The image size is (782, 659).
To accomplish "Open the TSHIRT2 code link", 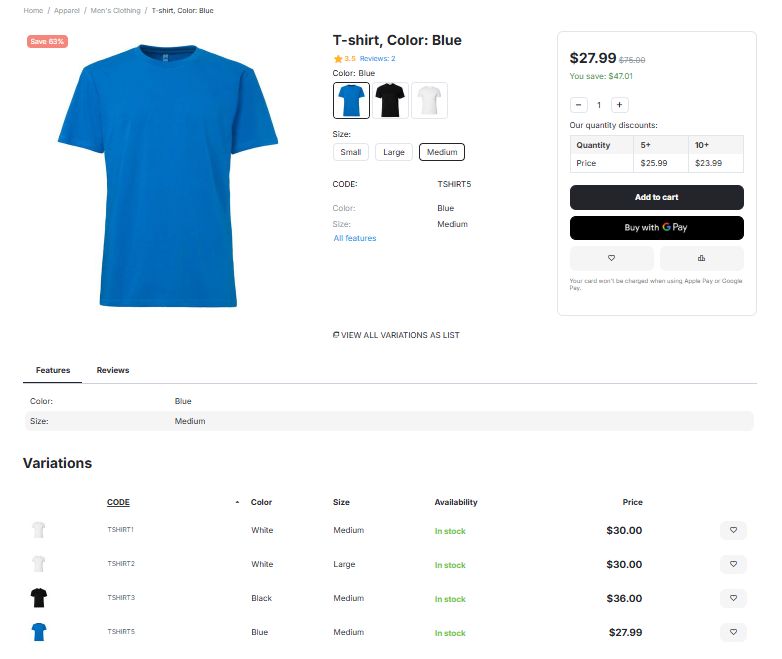I will click(x=121, y=564).
